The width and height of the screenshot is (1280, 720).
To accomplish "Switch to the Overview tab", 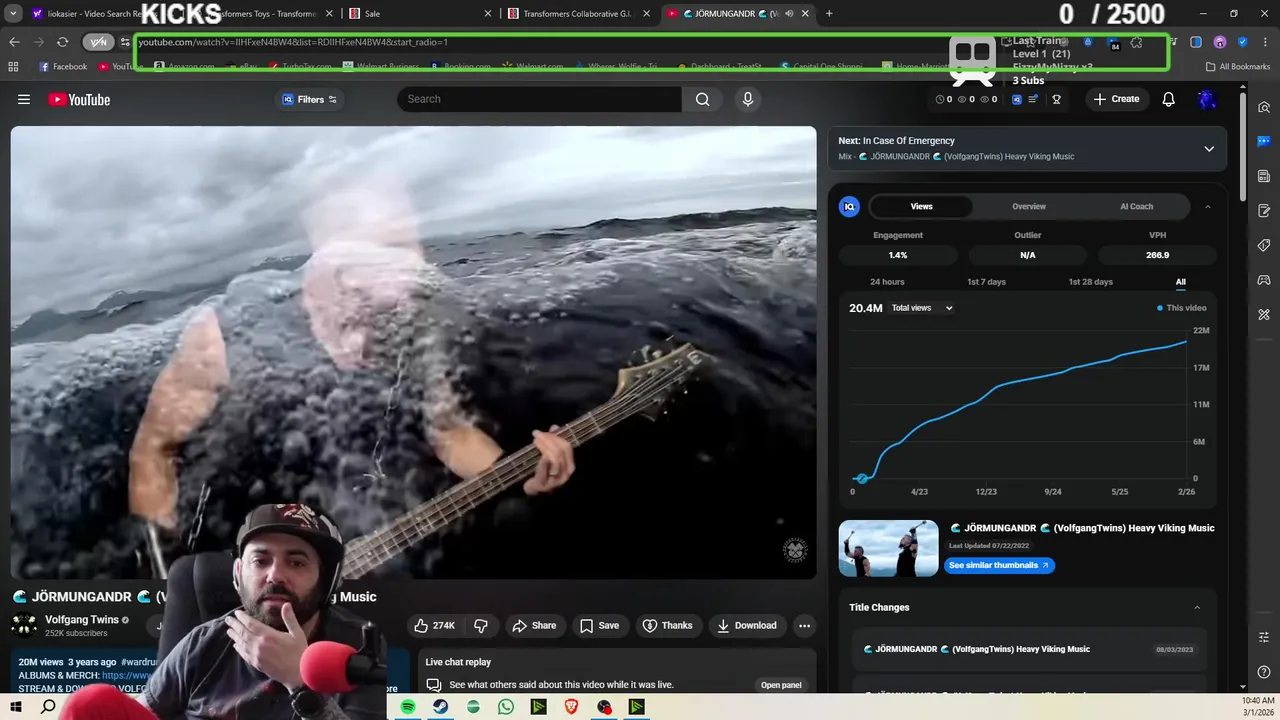I will click(x=1028, y=206).
